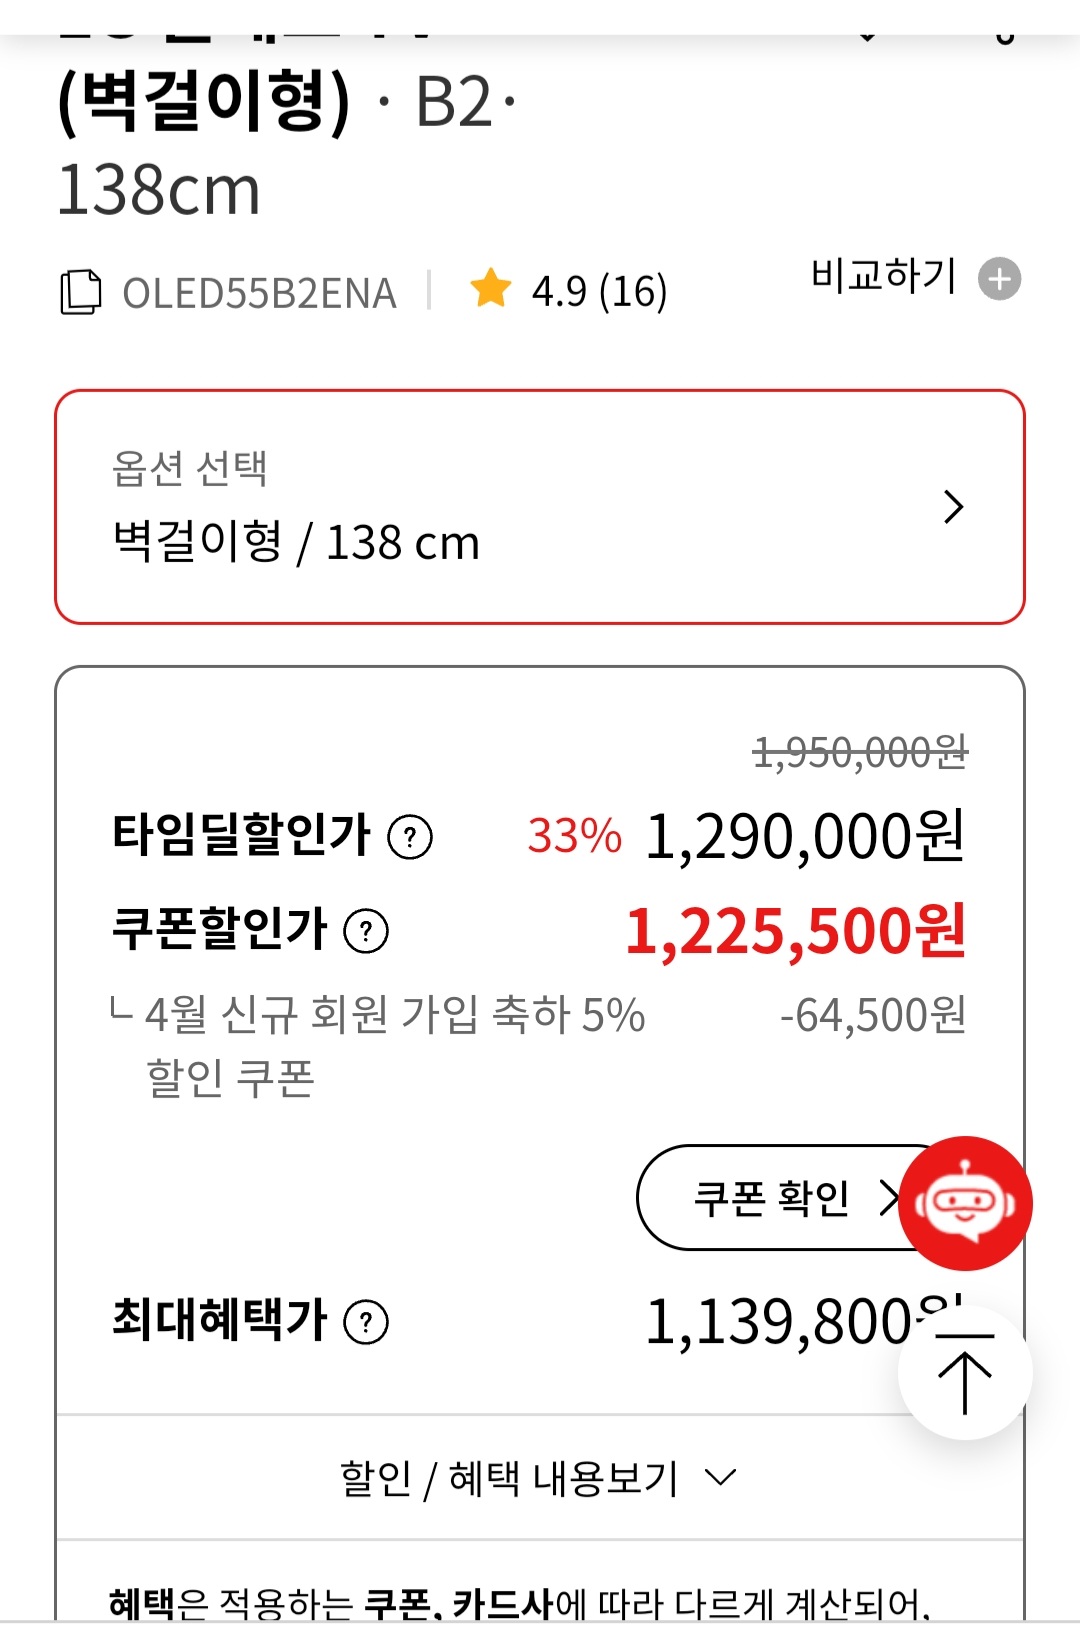Expand 할인 / 혜택 내용보기 chevron

(720, 1477)
